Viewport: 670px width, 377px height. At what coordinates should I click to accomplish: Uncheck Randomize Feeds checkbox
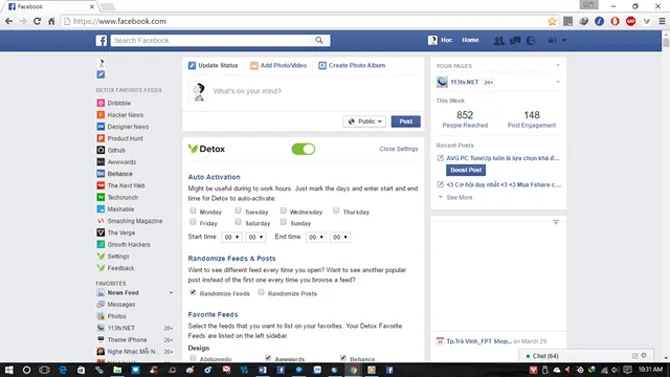click(193, 292)
